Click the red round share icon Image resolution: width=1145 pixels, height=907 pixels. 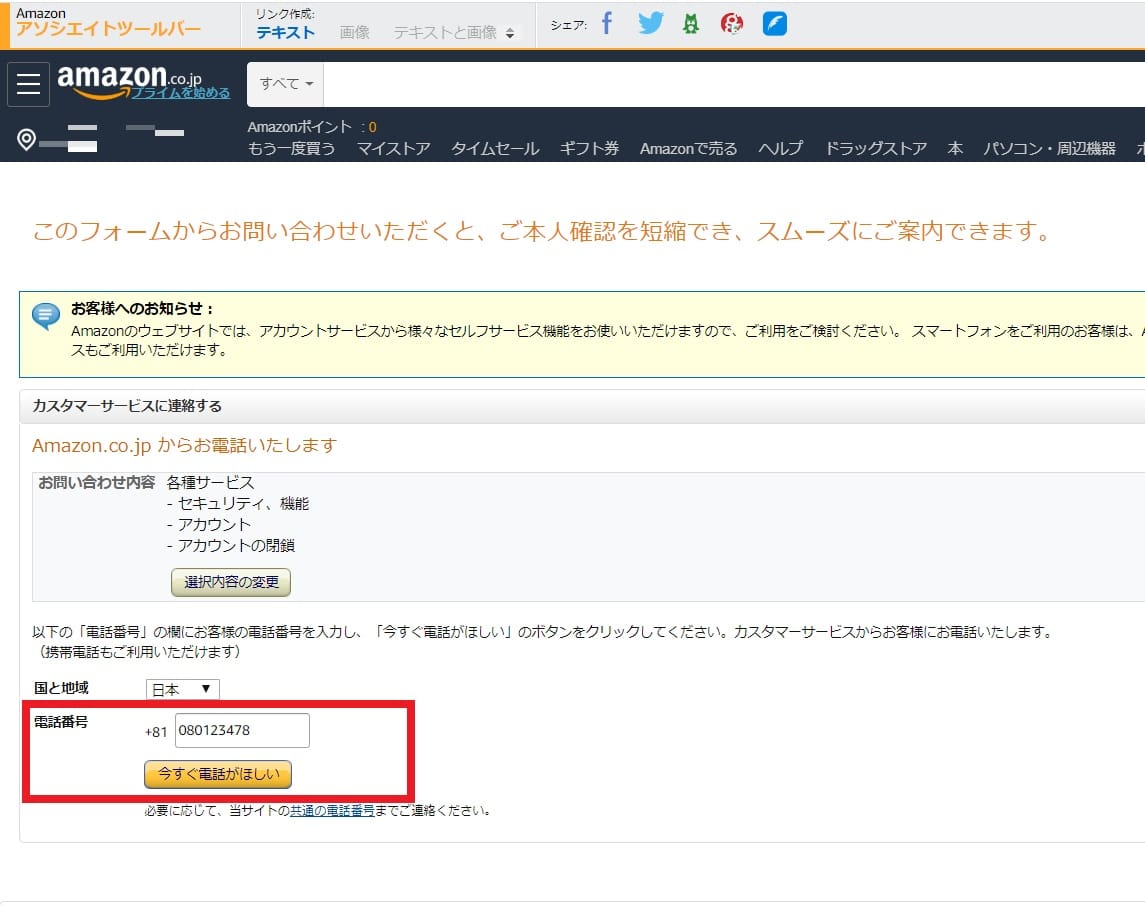pyautogui.click(x=732, y=24)
